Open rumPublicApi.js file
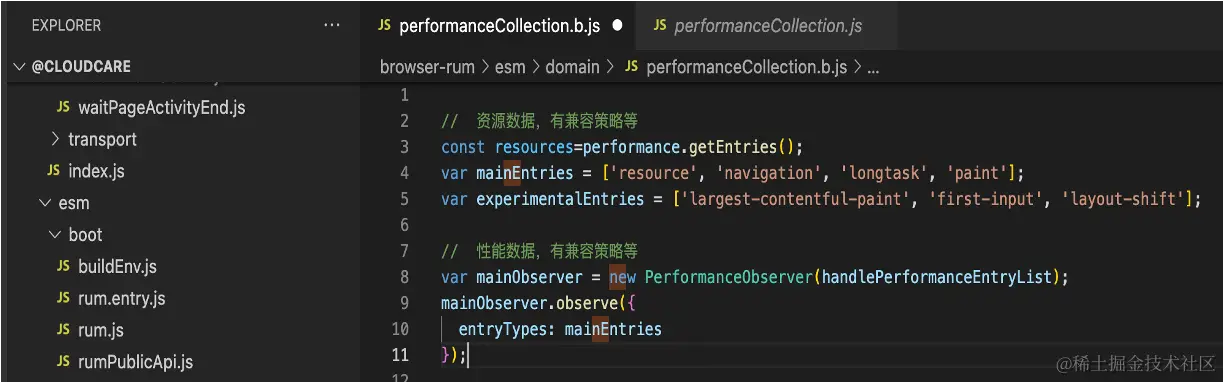 click(x=135, y=362)
